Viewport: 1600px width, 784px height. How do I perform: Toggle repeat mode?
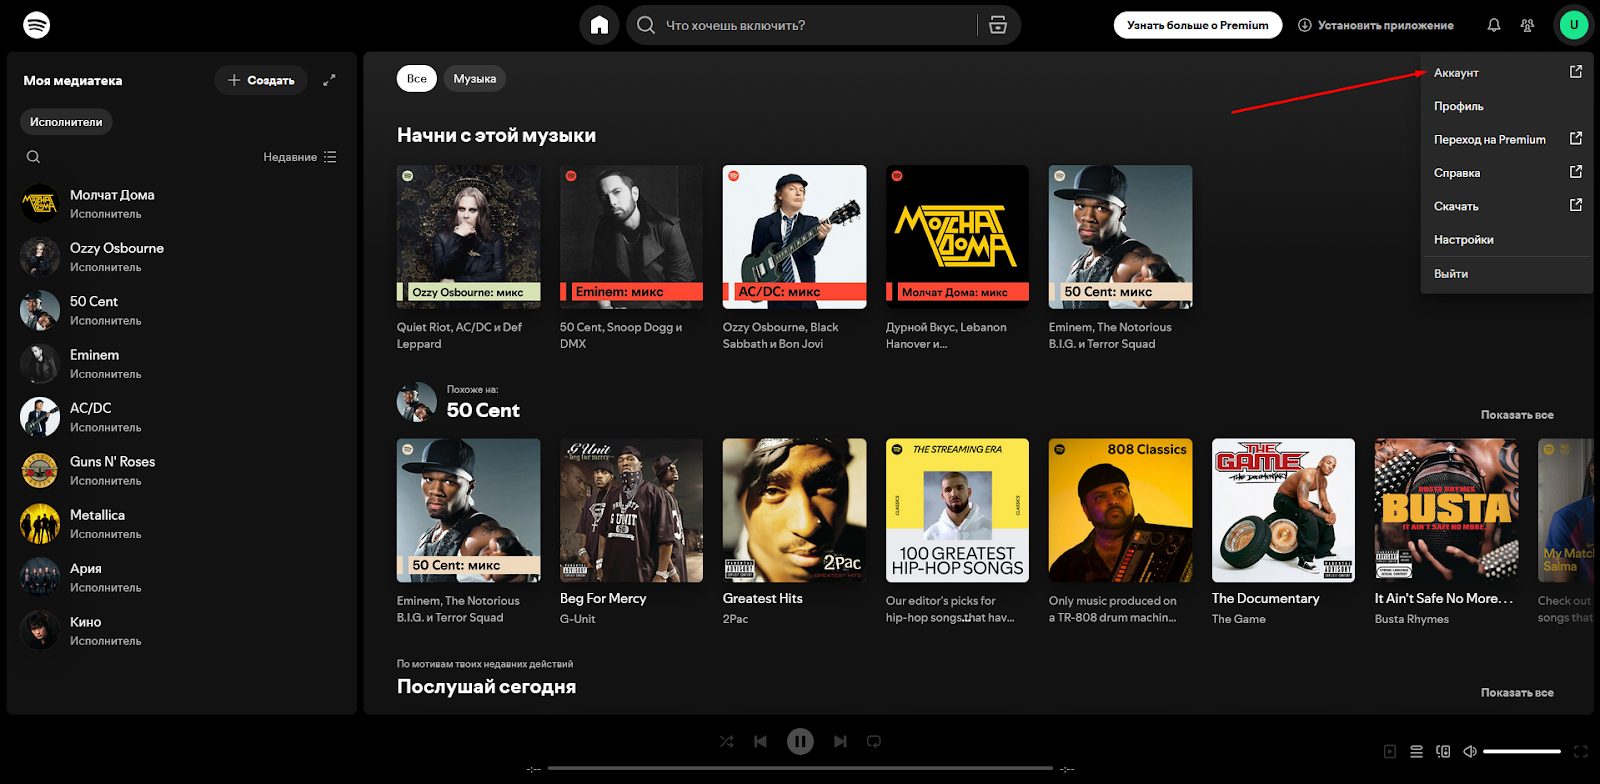click(874, 741)
